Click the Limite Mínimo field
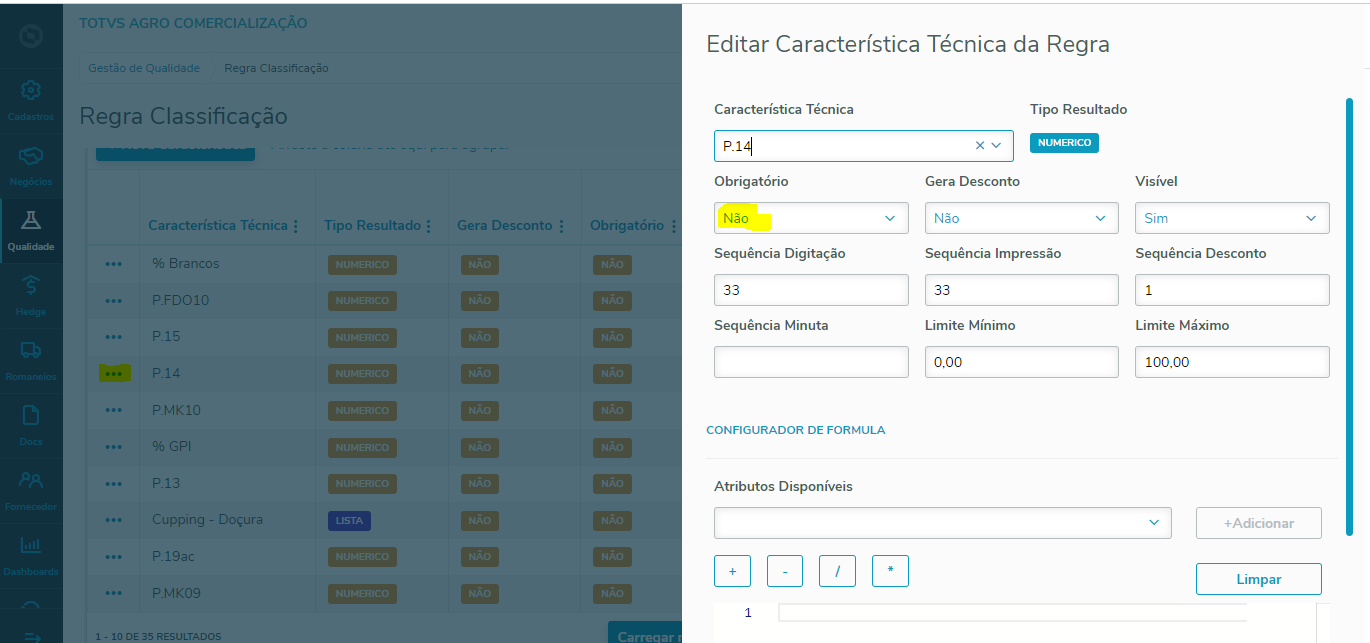This screenshot has height=643, width=1370. (1022, 362)
